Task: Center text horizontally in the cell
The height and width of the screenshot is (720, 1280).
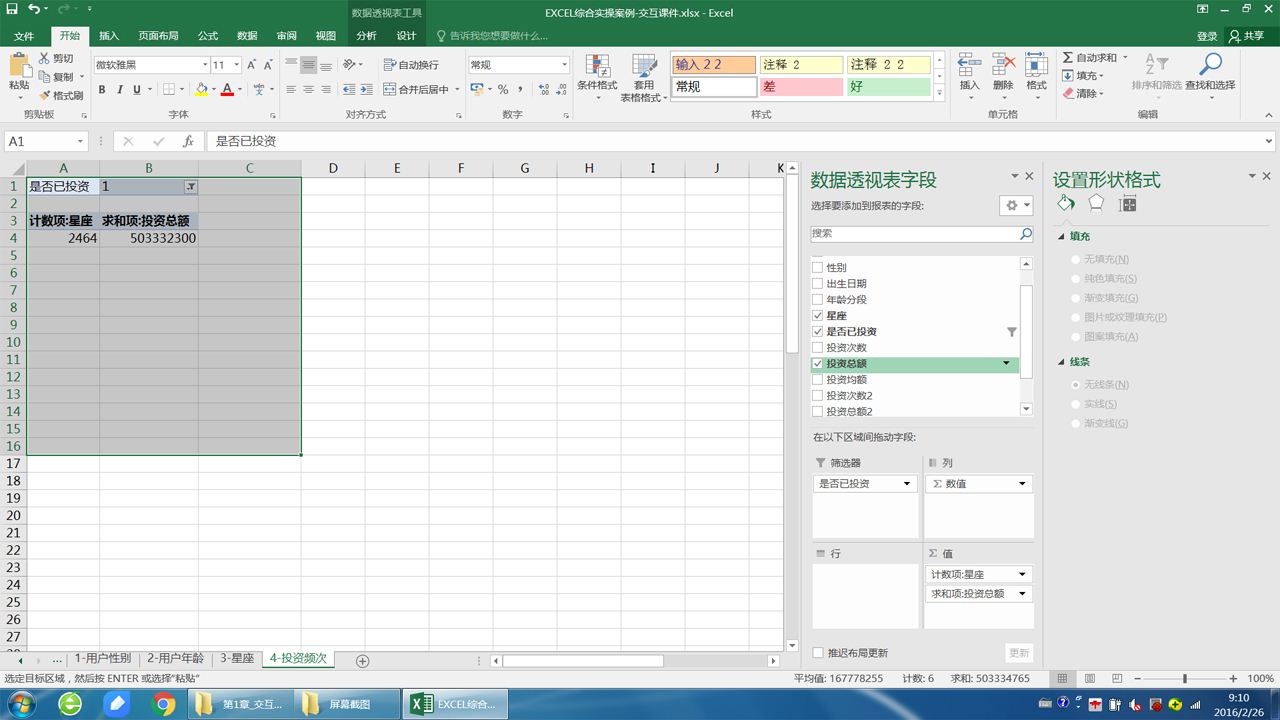Action: point(309,90)
